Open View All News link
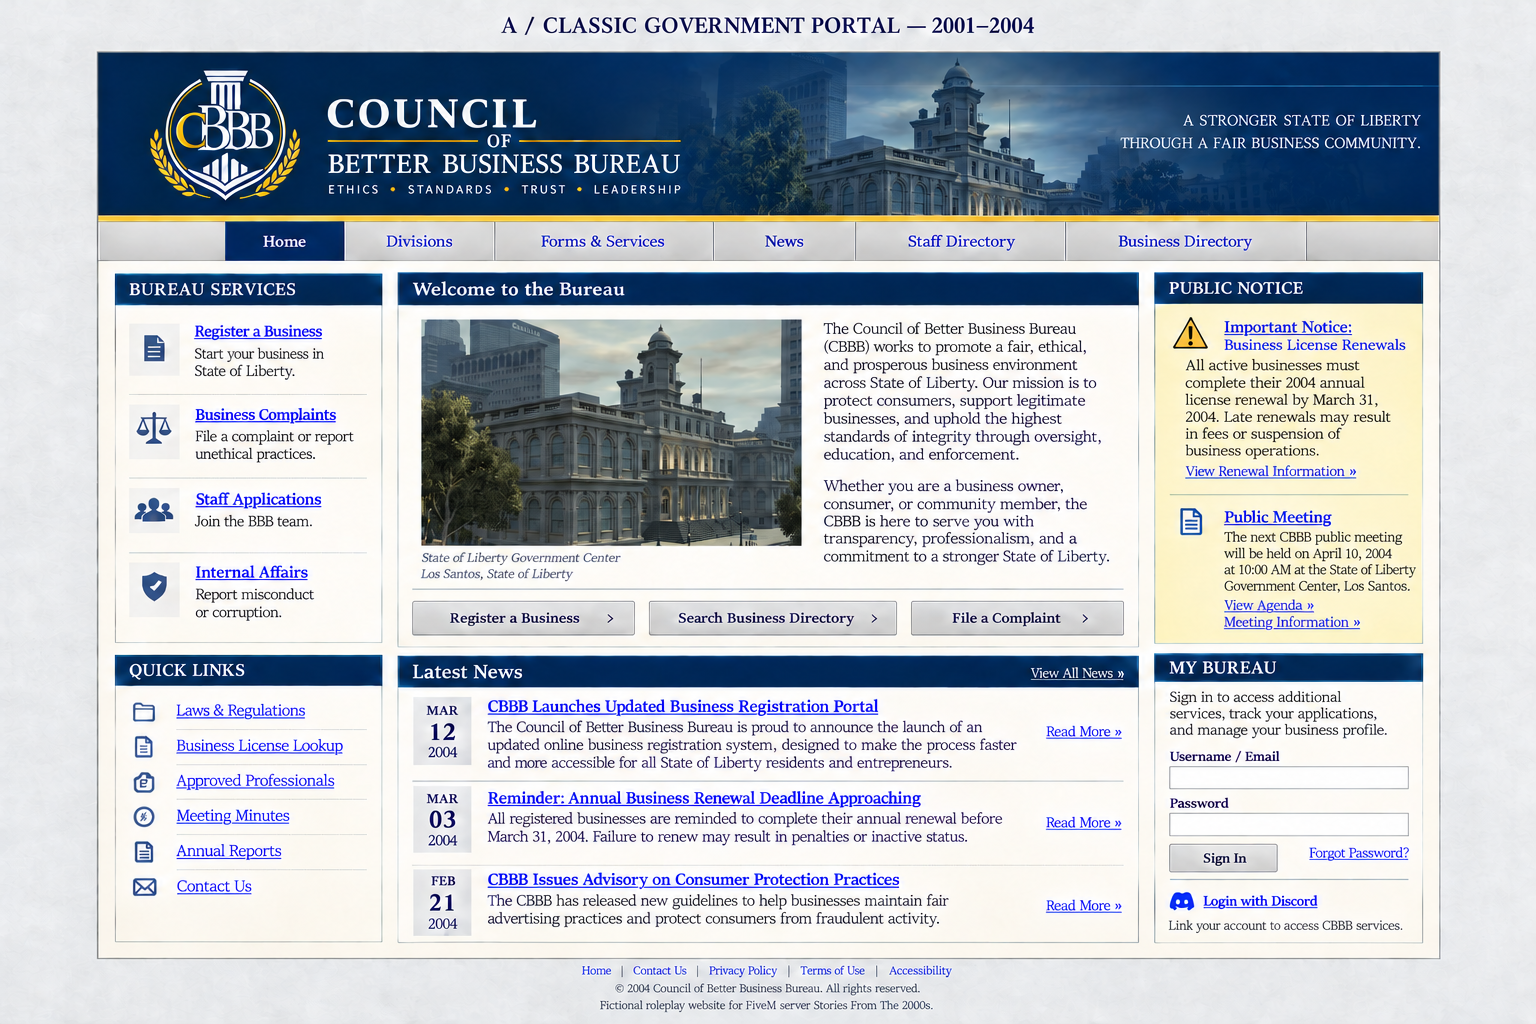 coord(1077,673)
